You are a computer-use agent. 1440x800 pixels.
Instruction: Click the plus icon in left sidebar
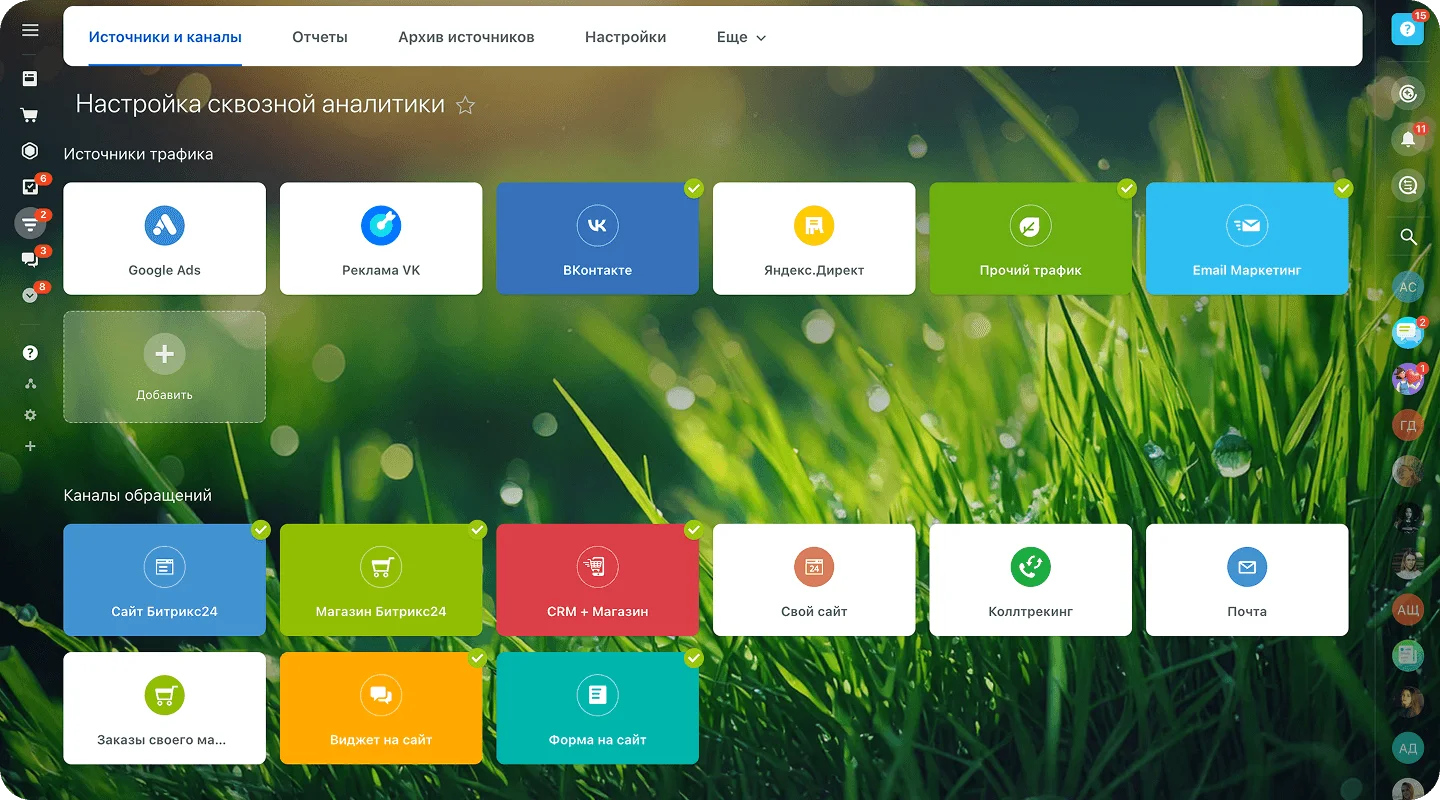coord(30,446)
